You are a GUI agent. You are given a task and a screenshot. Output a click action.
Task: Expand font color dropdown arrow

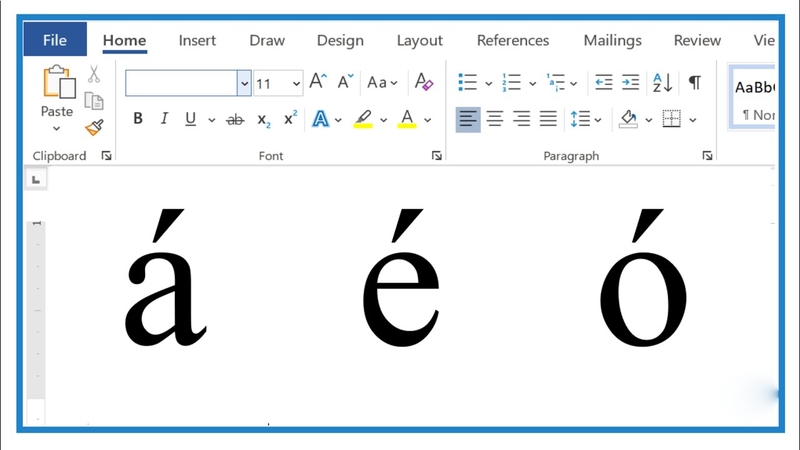pos(428,120)
